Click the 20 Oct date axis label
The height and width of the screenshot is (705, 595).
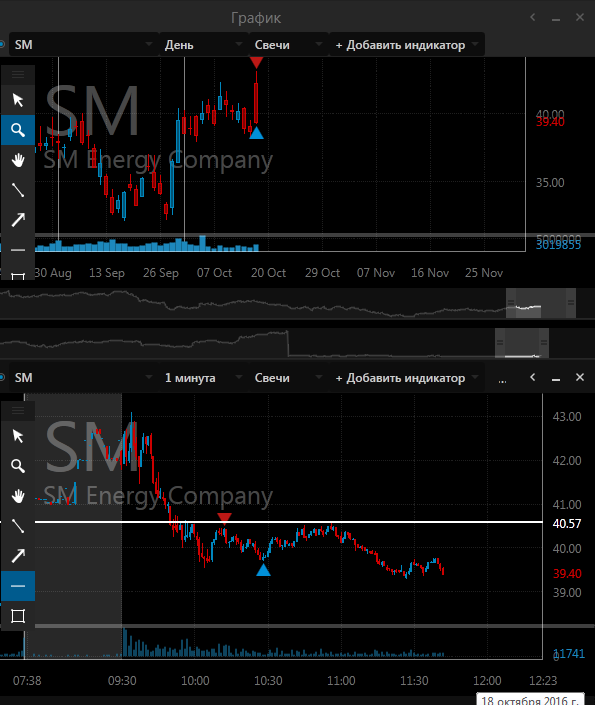click(268, 273)
